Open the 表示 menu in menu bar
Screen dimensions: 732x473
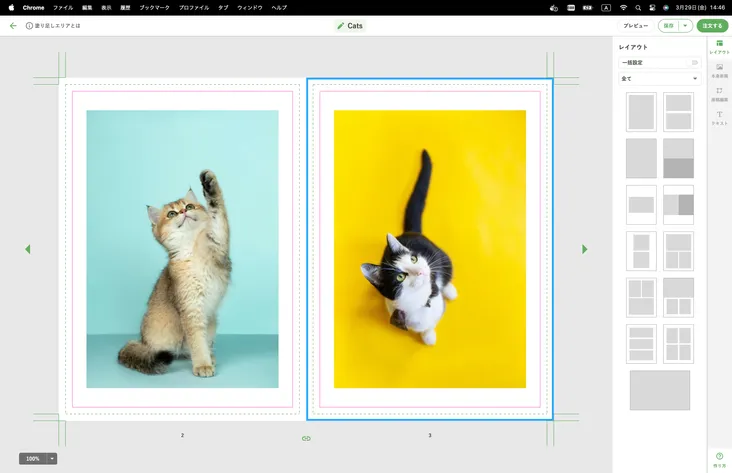point(106,7)
